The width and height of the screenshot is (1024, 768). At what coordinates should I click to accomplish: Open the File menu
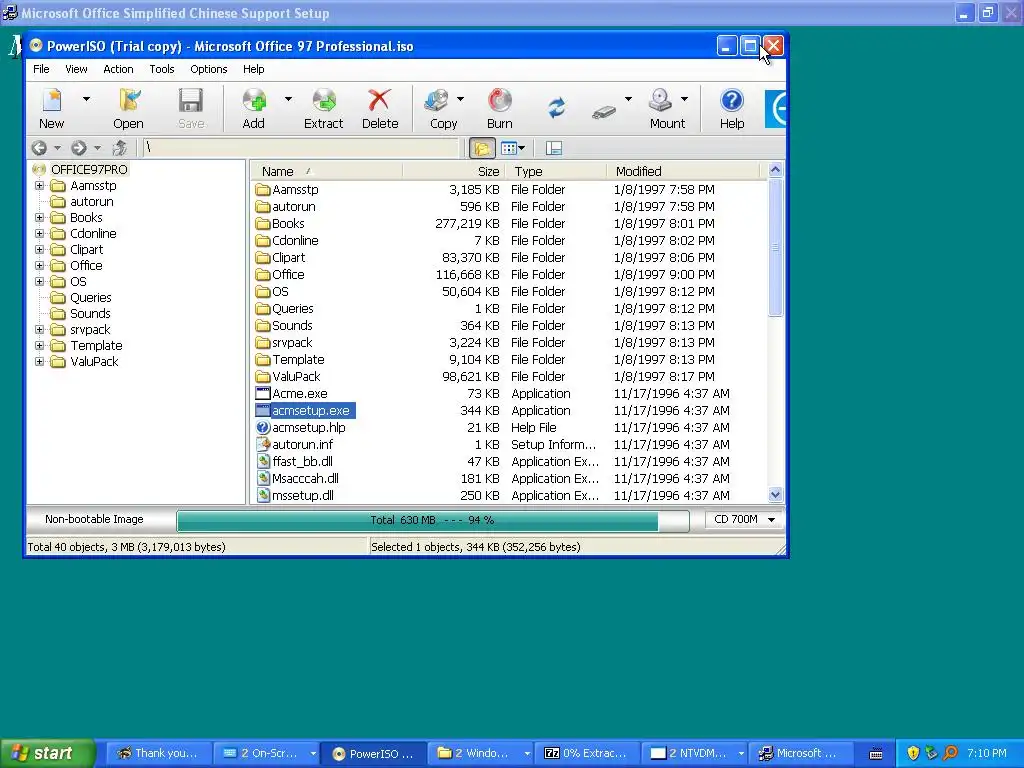tap(41, 69)
